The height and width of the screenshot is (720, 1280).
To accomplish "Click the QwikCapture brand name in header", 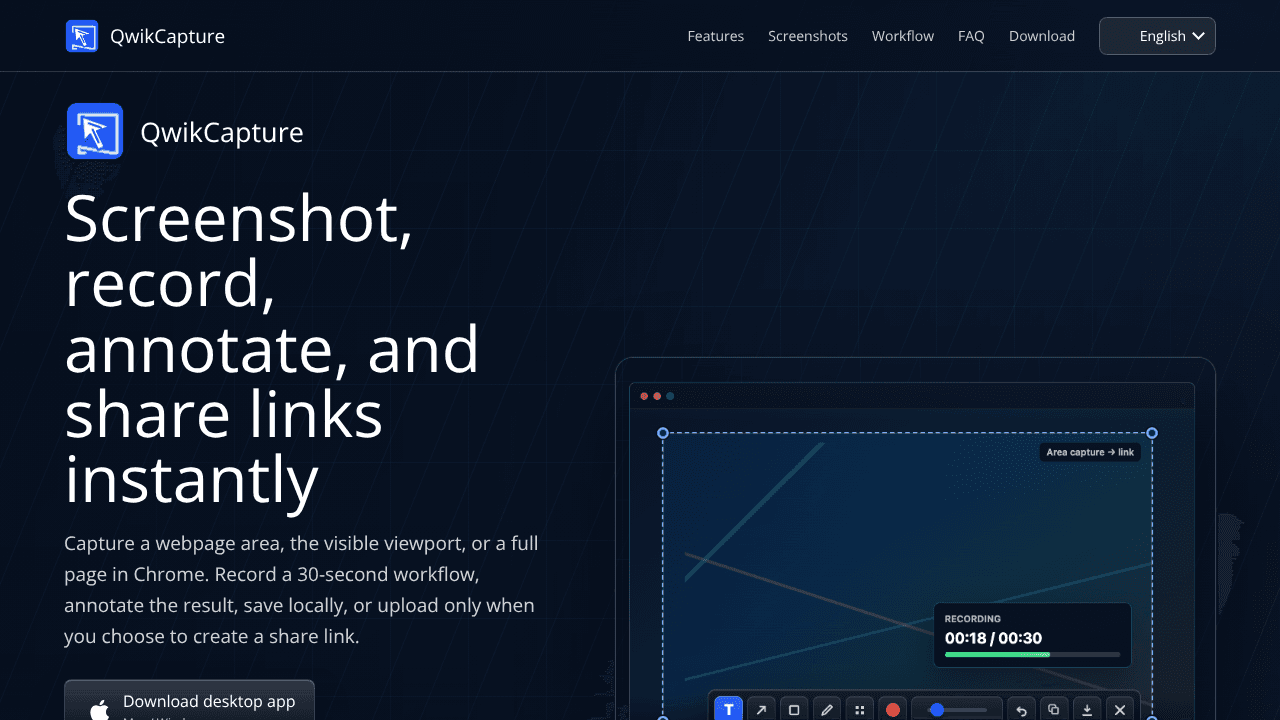I will 168,36.
